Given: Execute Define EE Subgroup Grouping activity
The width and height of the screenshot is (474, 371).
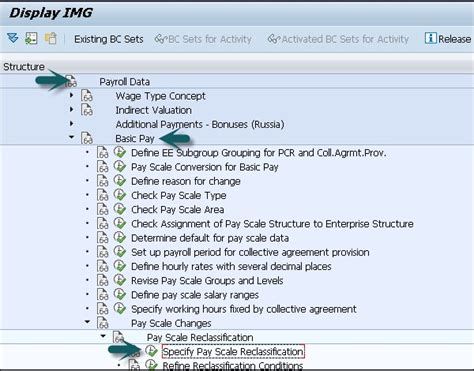Looking at the screenshot, I should 120,152.
